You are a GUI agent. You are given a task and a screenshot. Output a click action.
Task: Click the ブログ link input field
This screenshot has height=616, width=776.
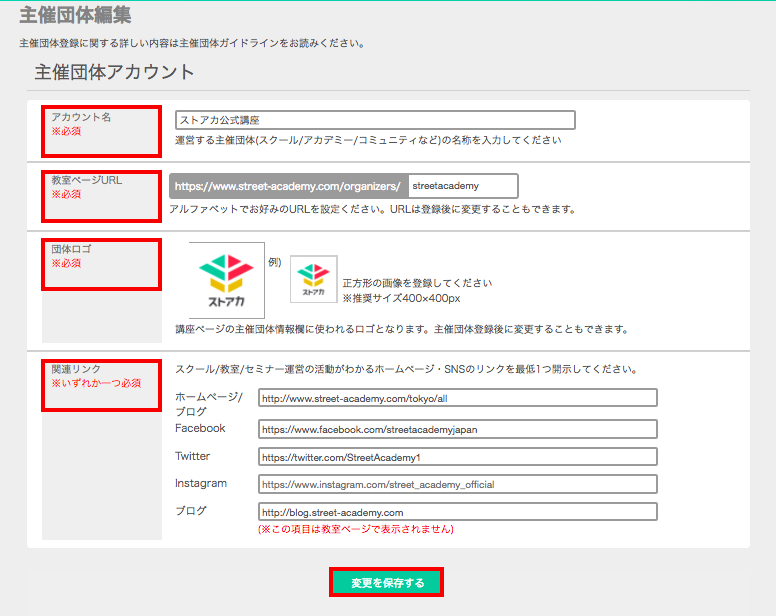(458, 512)
